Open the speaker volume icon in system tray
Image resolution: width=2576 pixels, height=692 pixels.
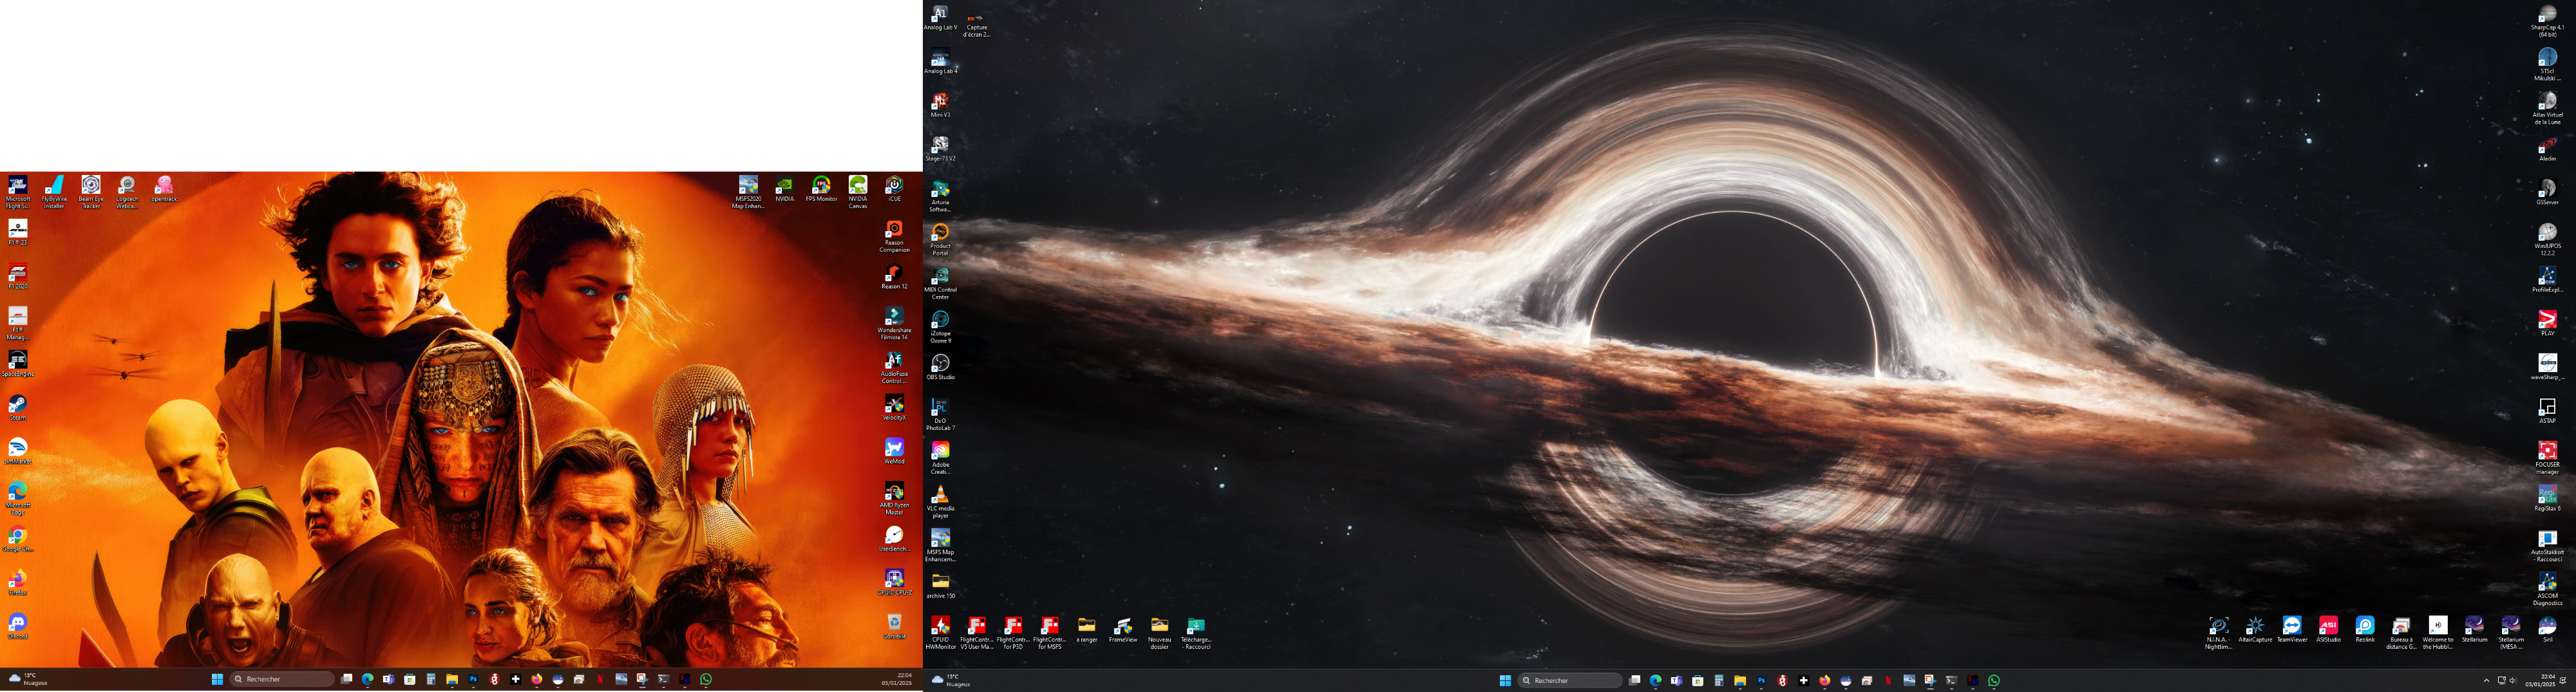[2513, 681]
